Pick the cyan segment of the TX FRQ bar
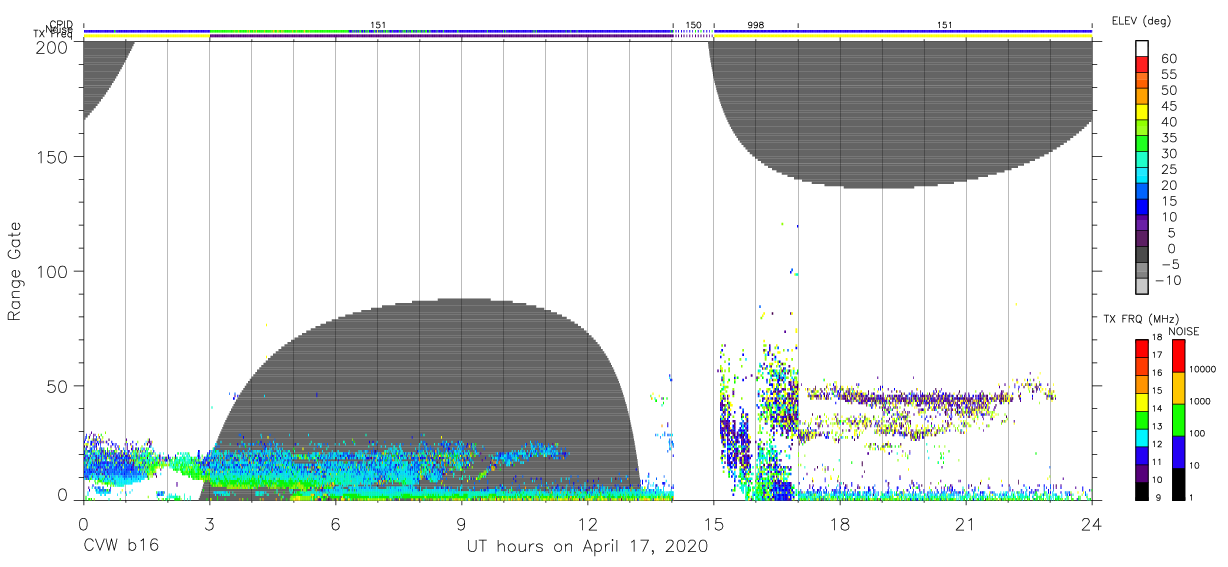1228x567 pixels. coord(1141,438)
